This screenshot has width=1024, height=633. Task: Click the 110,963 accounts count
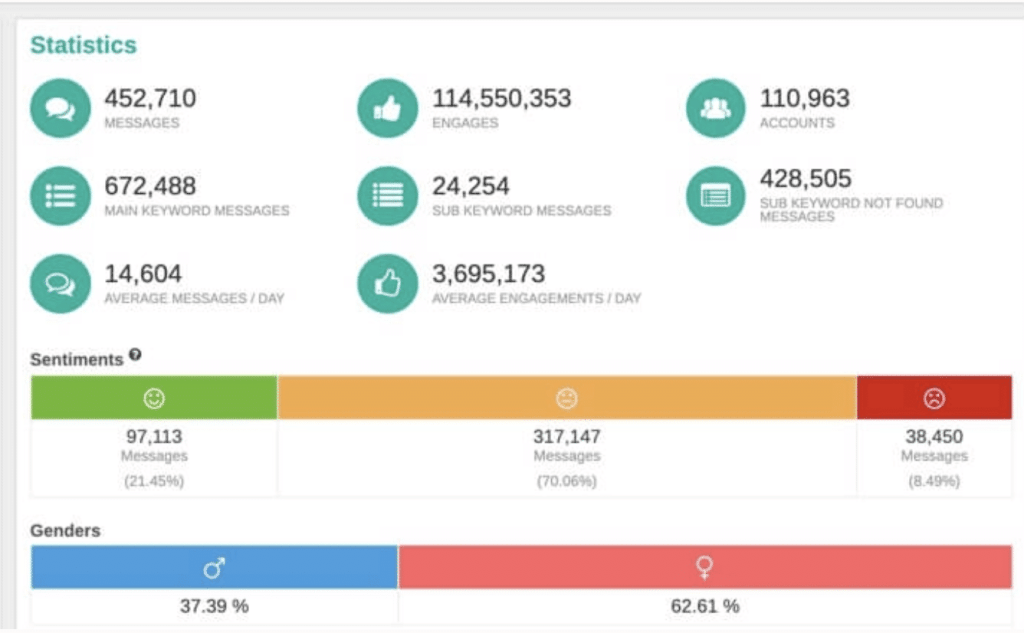tap(804, 98)
